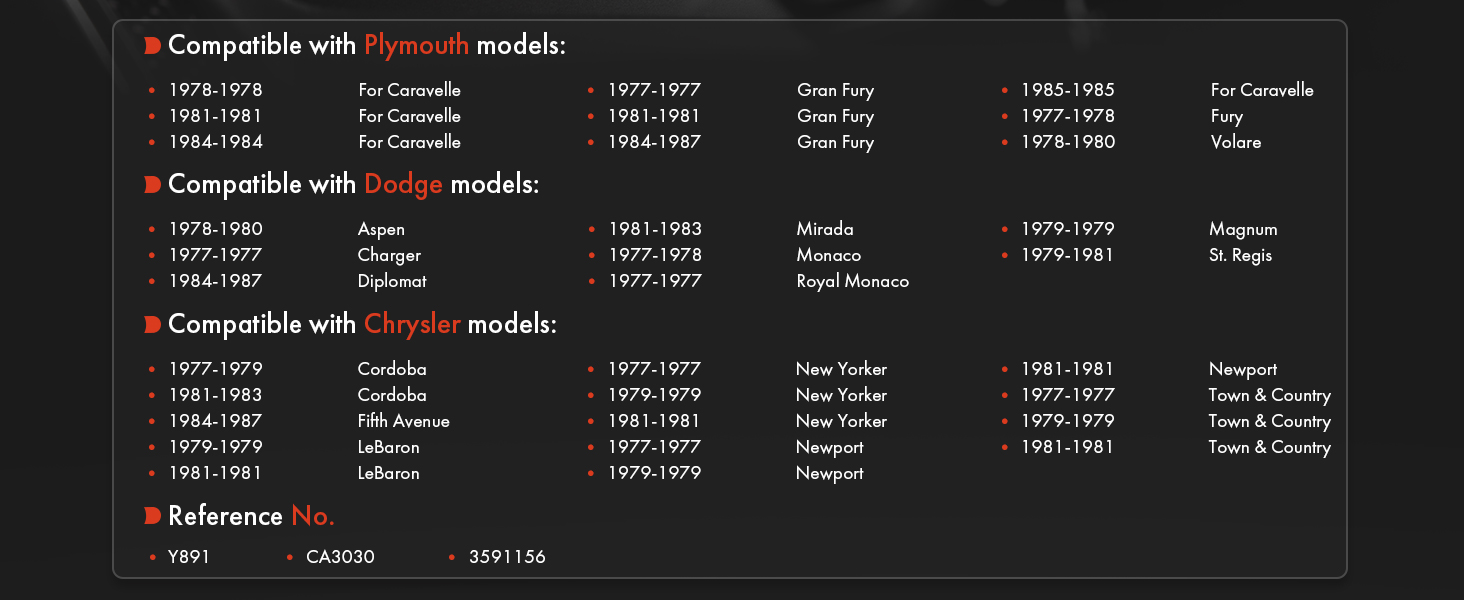Select the "Fifth Avenue" model name

pyautogui.click(x=404, y=421)
